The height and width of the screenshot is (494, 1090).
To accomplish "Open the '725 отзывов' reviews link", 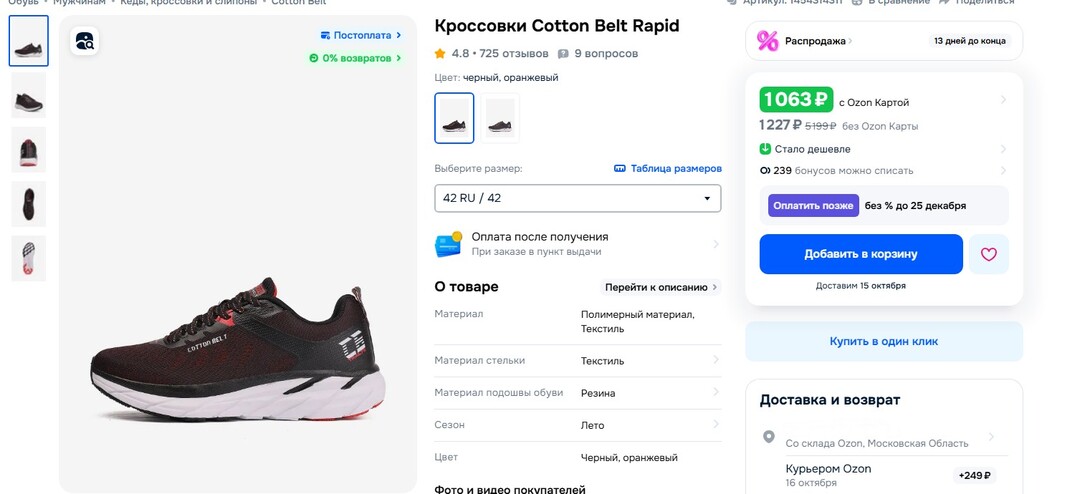I will point(514,54).
